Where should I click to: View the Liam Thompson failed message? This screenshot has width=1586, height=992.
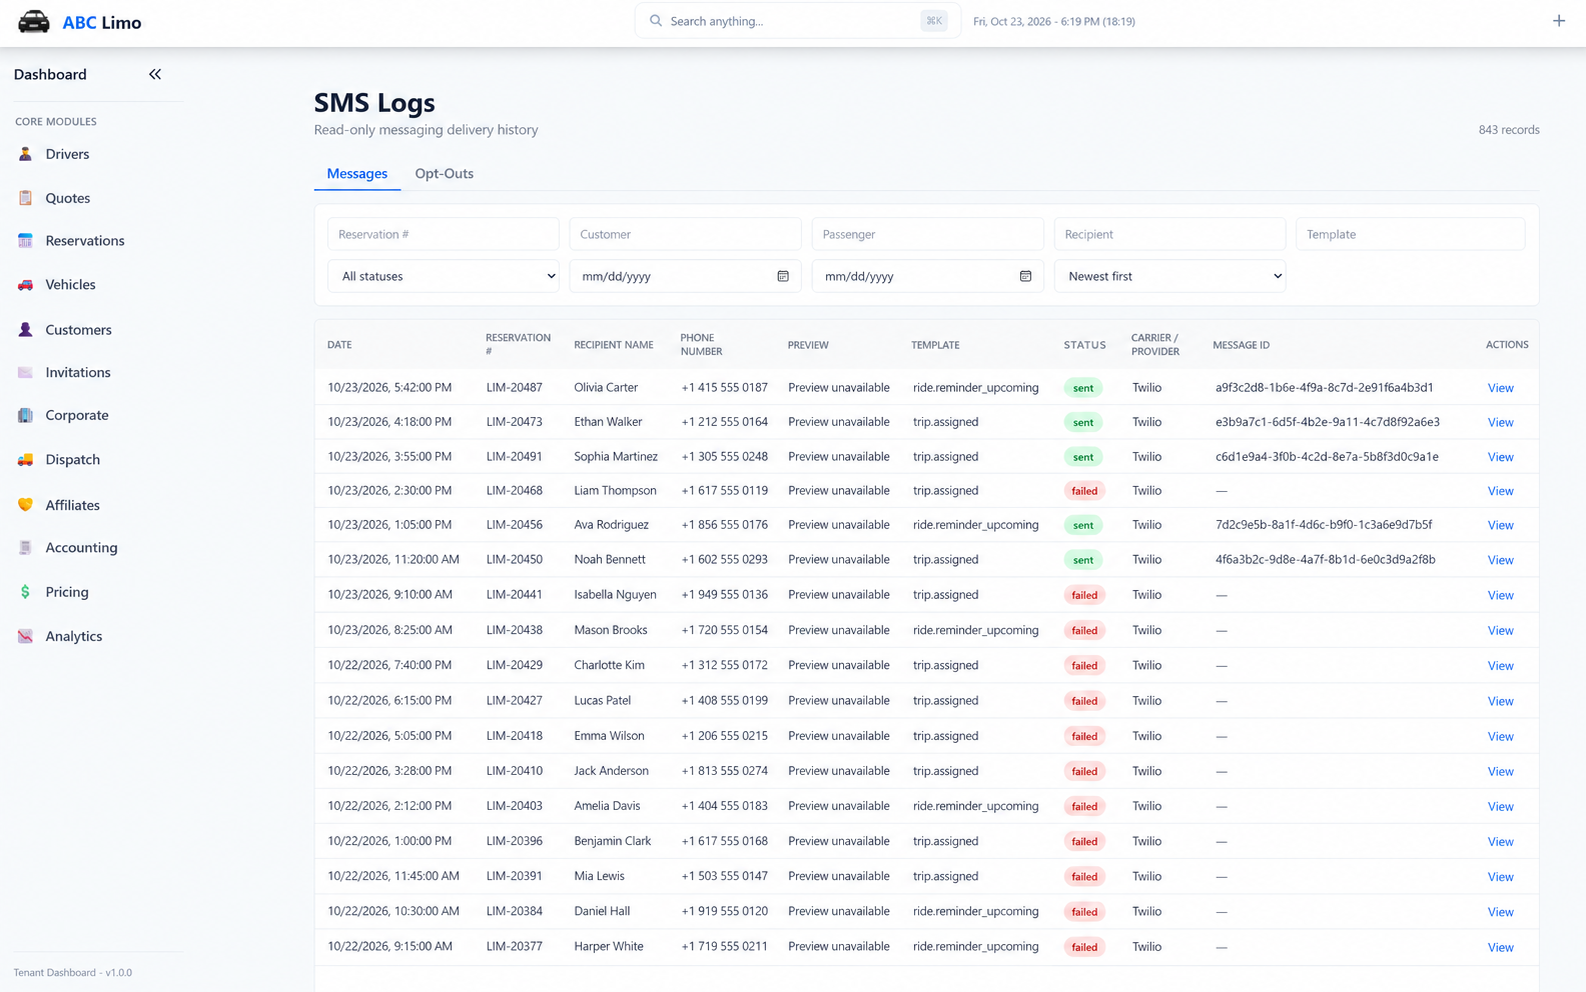coord(1500,491)
